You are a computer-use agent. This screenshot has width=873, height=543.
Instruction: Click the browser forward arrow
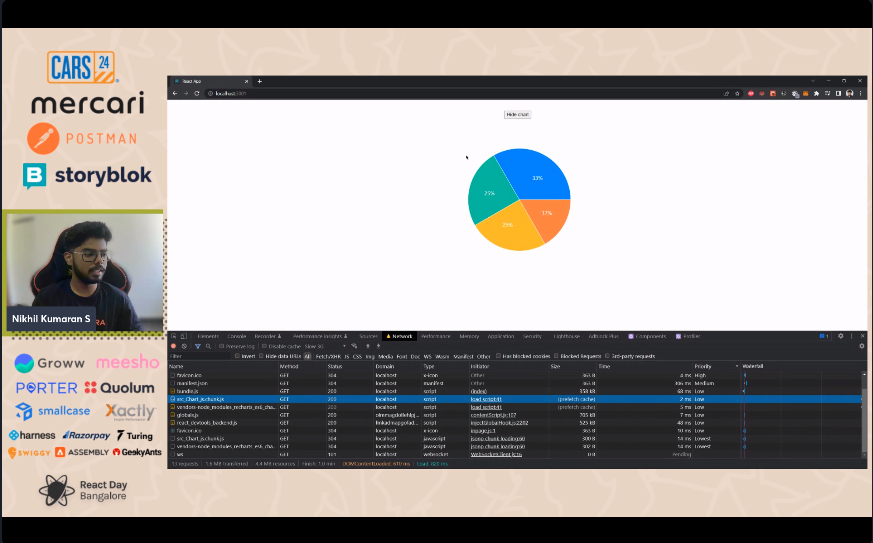click(x=186, y=94)
